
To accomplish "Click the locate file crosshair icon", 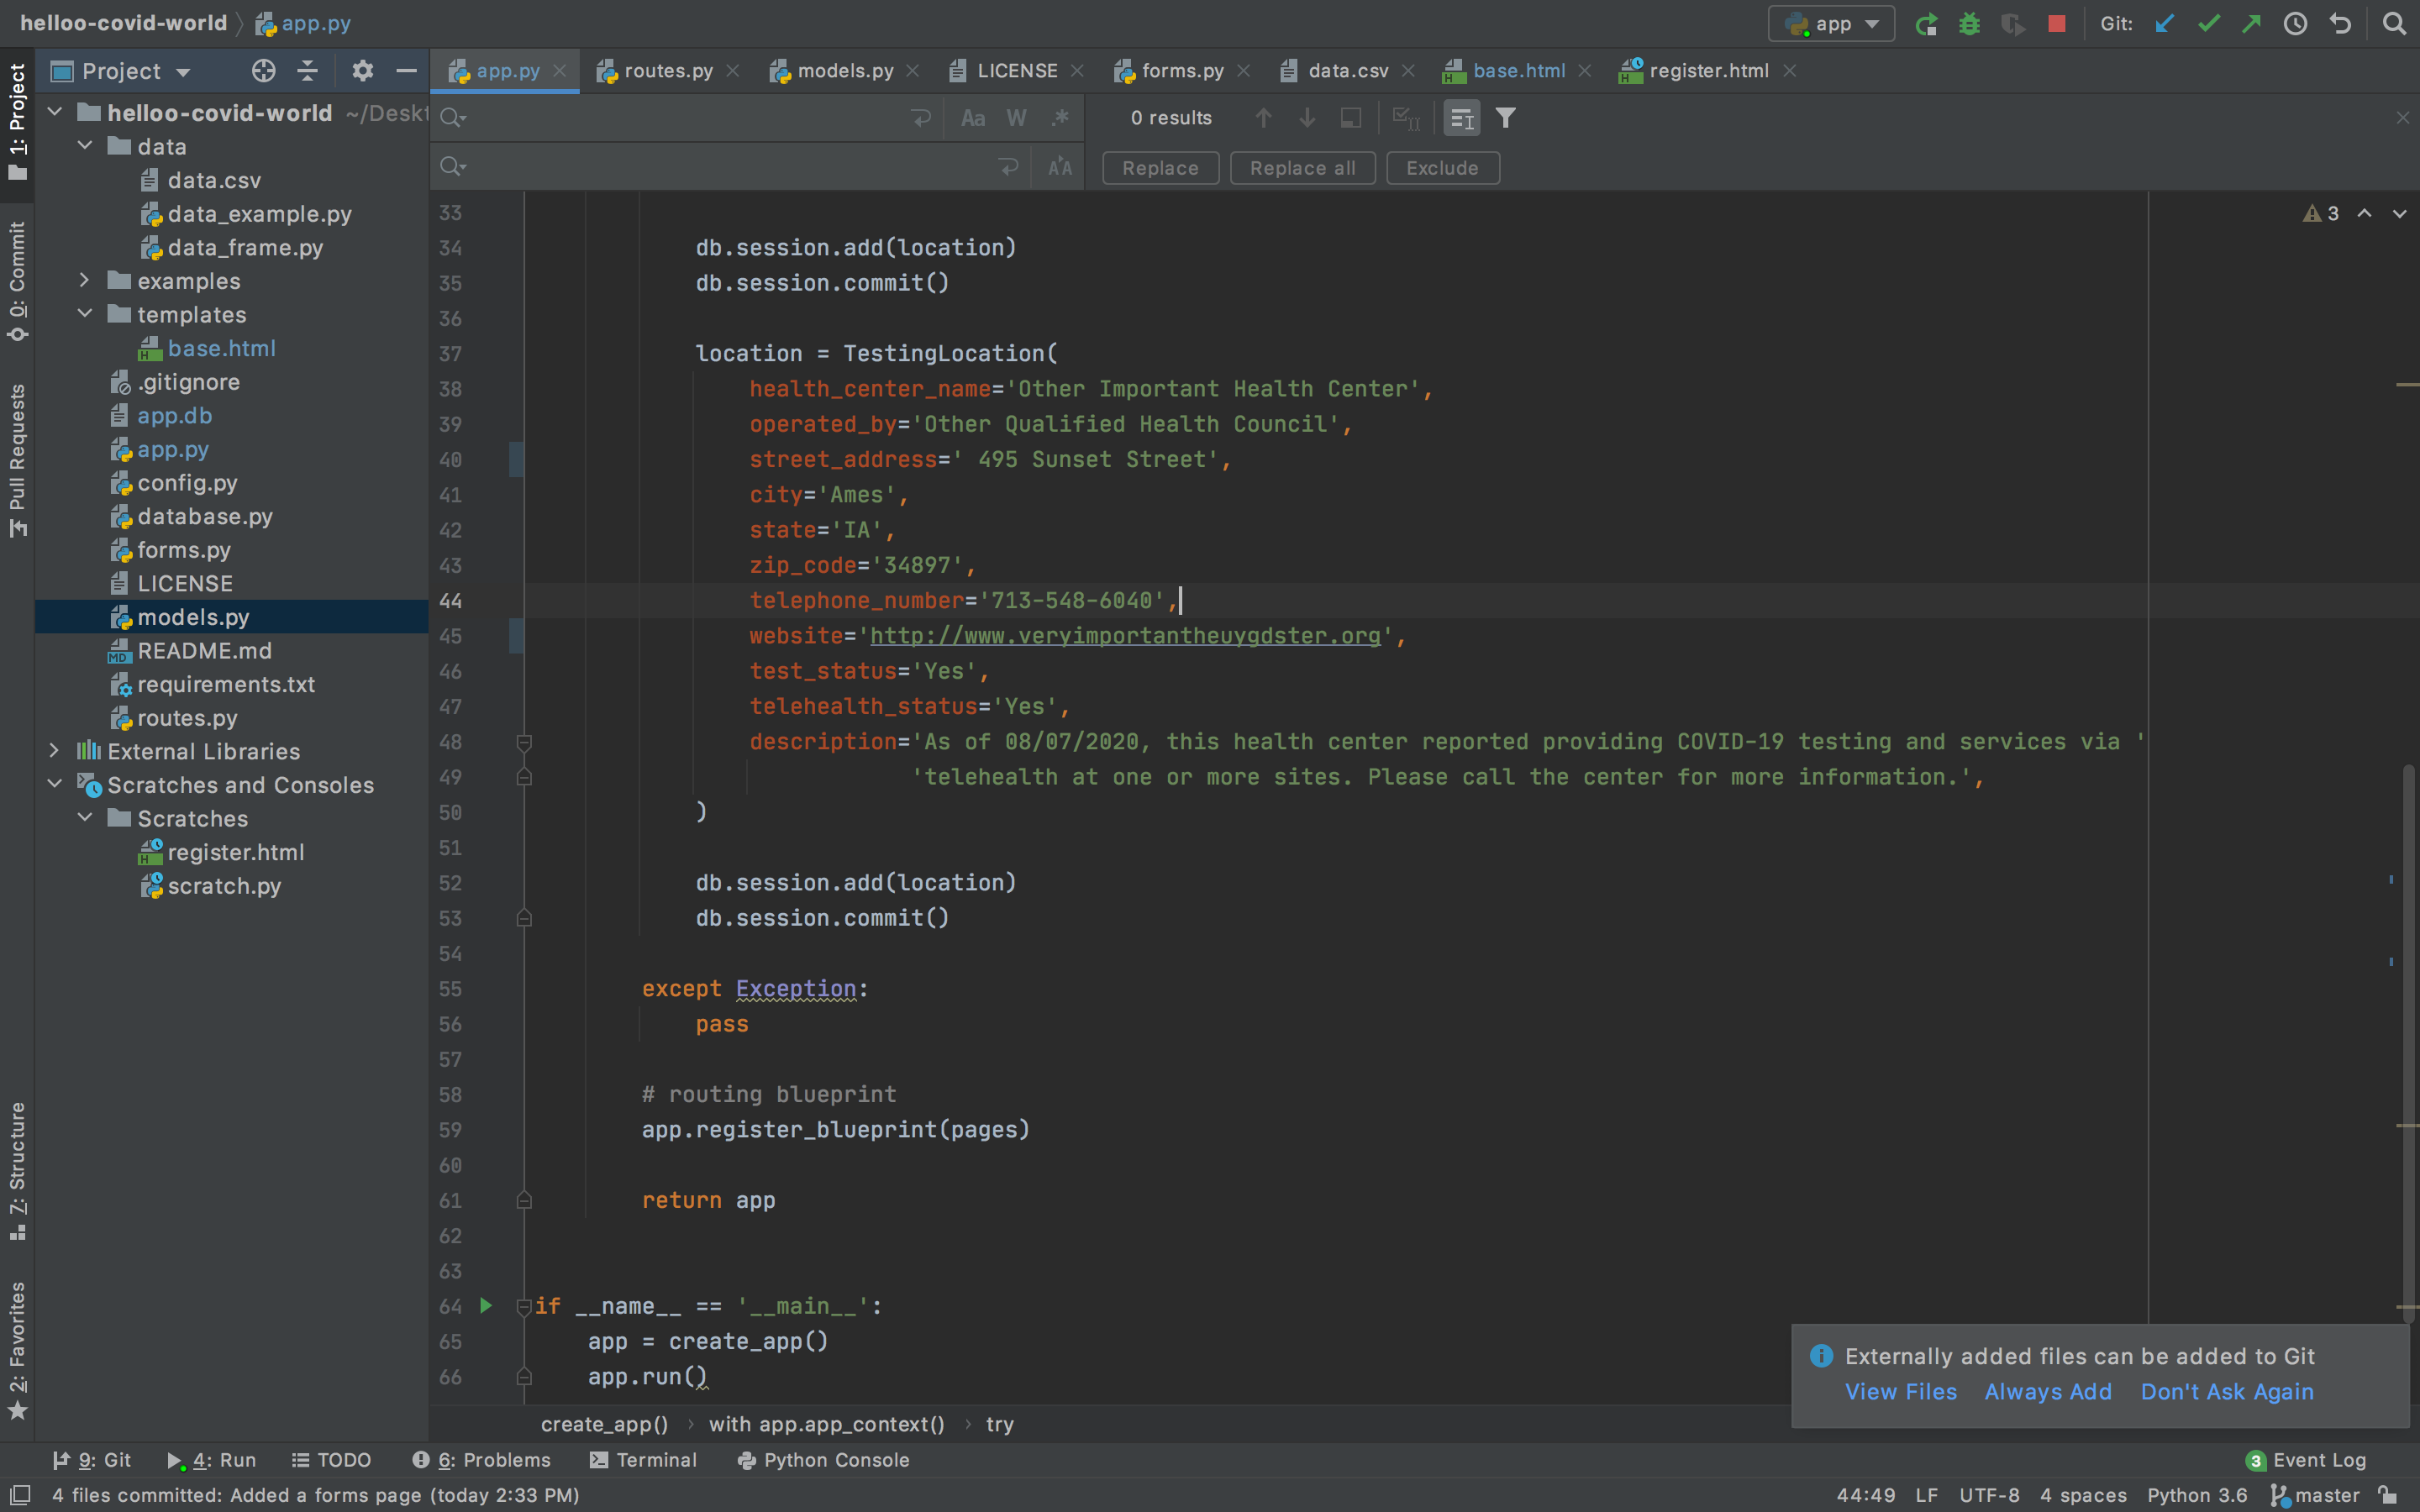I will pos(263,71).
